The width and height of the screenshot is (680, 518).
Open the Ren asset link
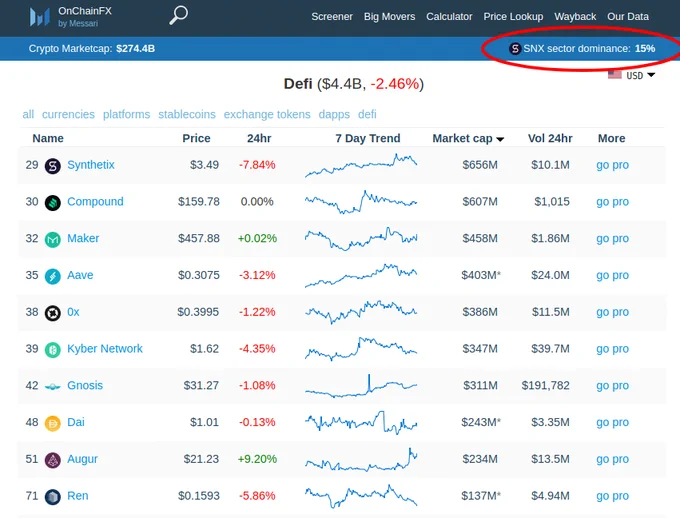click(x=77, y=495)
